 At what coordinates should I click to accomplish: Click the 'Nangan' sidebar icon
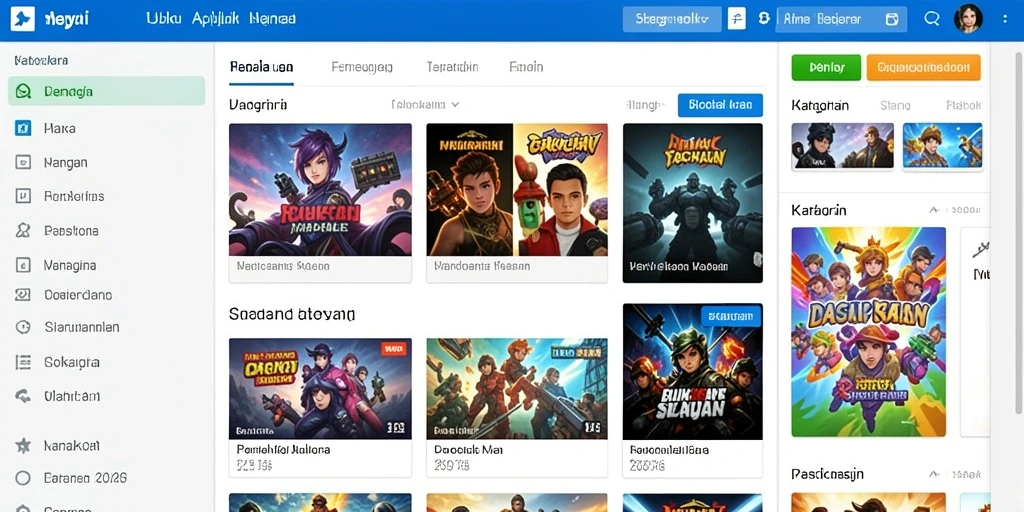coord(23,162)
